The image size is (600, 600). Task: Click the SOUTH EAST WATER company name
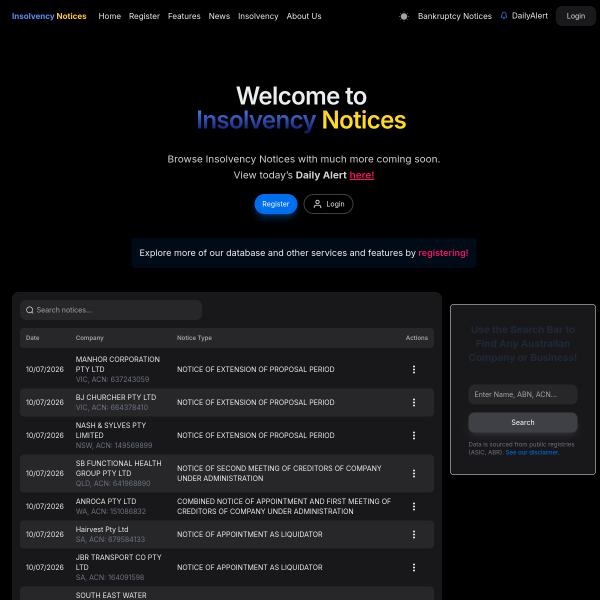[x=111, y=595]
